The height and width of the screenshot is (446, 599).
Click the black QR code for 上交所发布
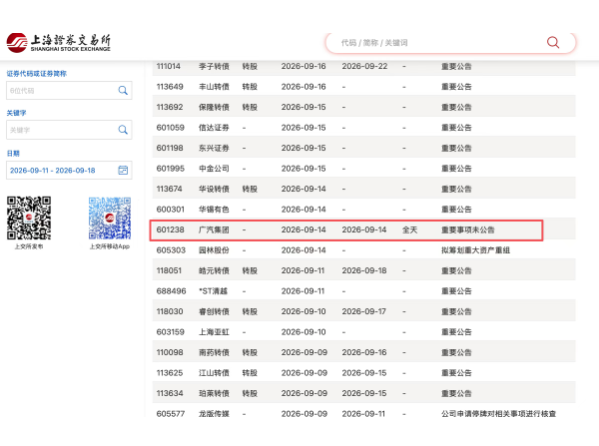(x=29, y=218)
